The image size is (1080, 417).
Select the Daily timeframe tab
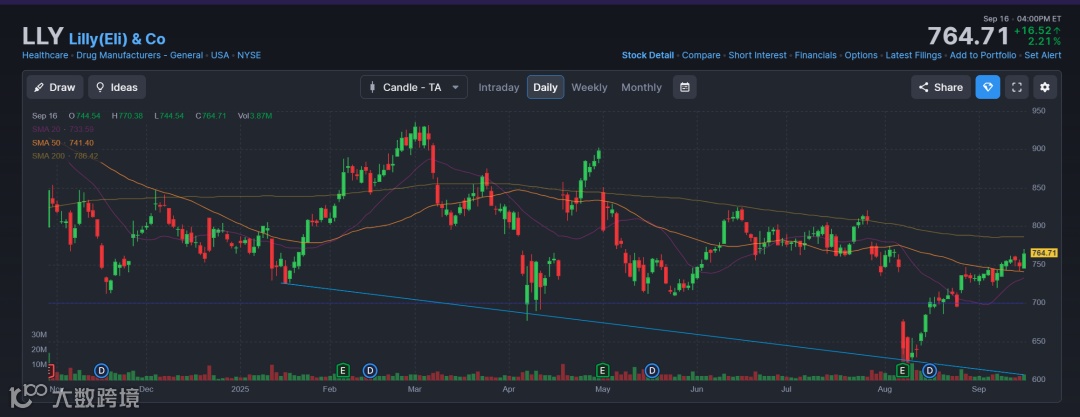click(x=545, y=87)
